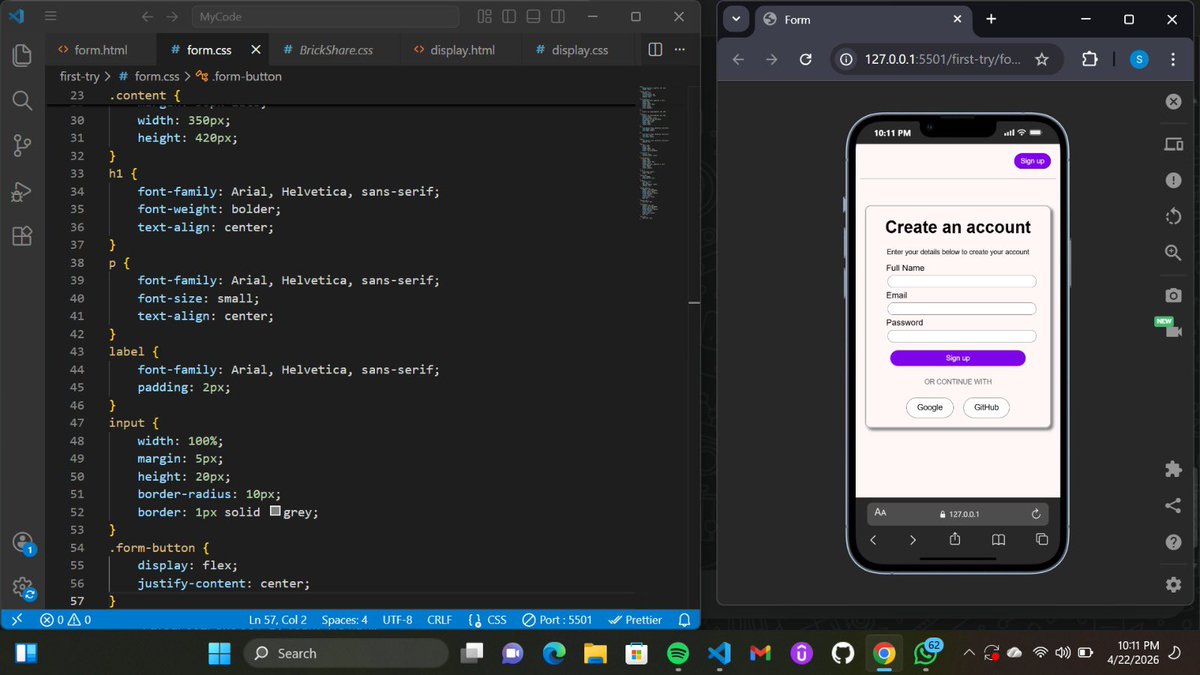Viewport: 1200px width, 675px height.
Task: Zoom the simulator with magnifier icon
Action: point(1173,253)
